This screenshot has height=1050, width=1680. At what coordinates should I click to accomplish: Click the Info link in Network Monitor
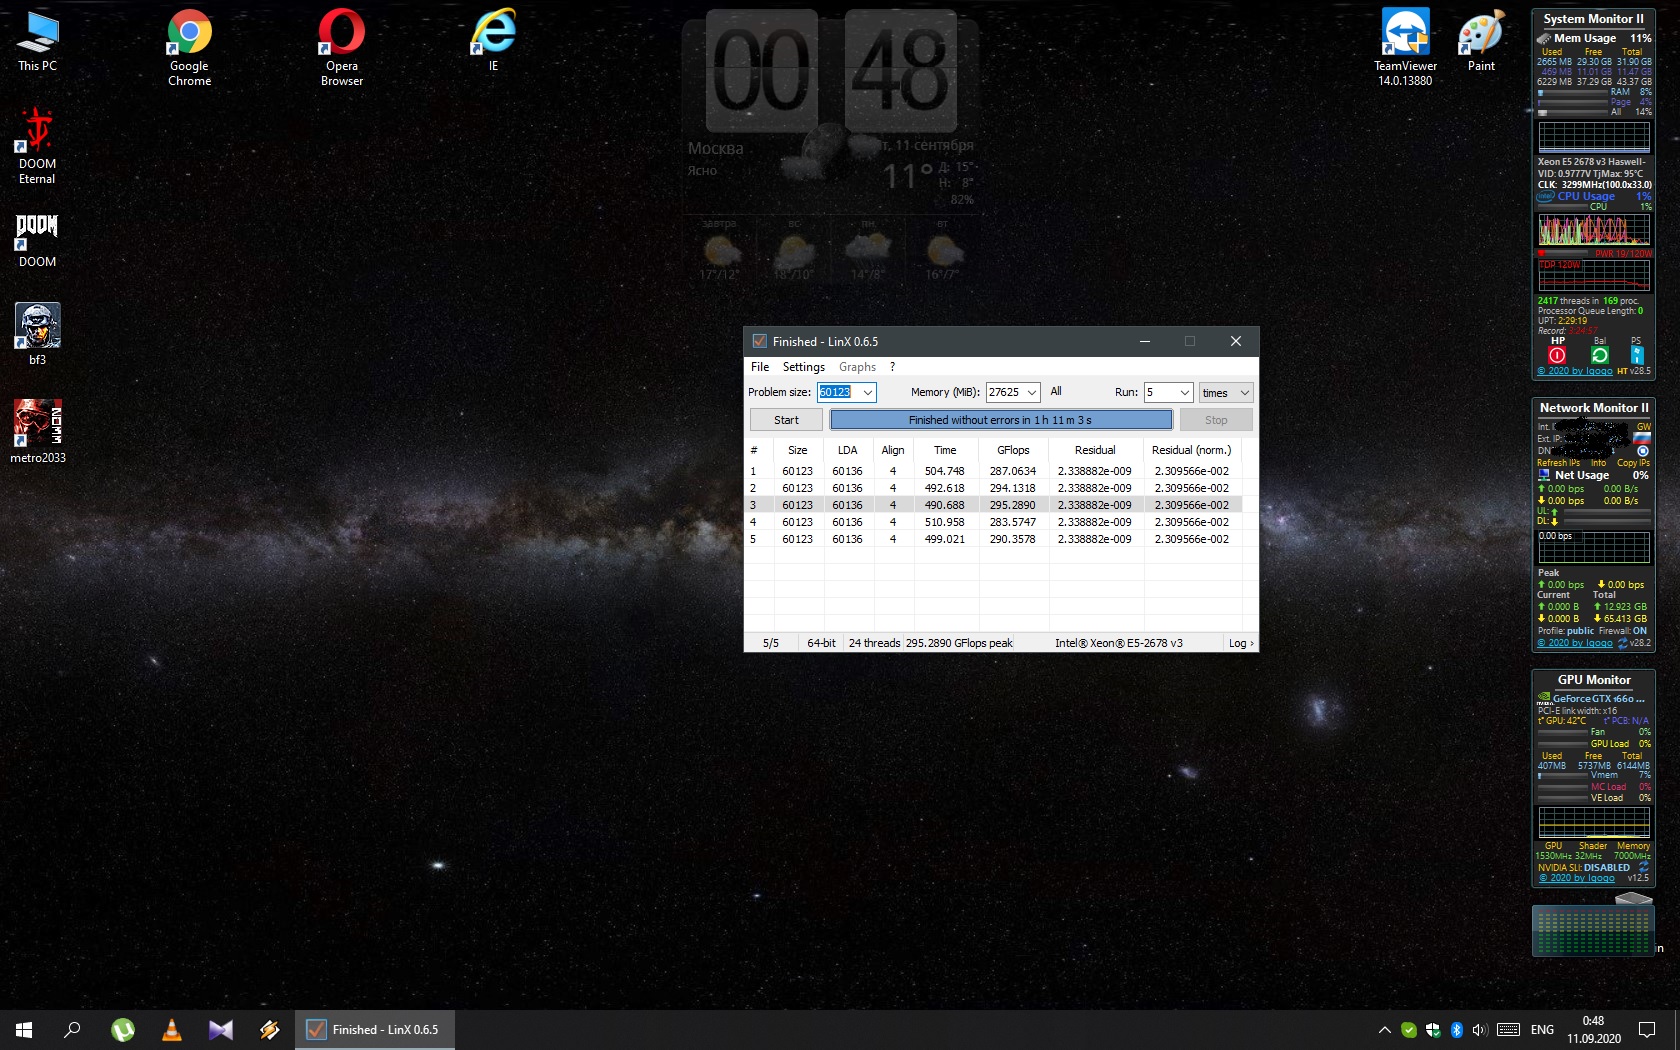click(1598, 463)
